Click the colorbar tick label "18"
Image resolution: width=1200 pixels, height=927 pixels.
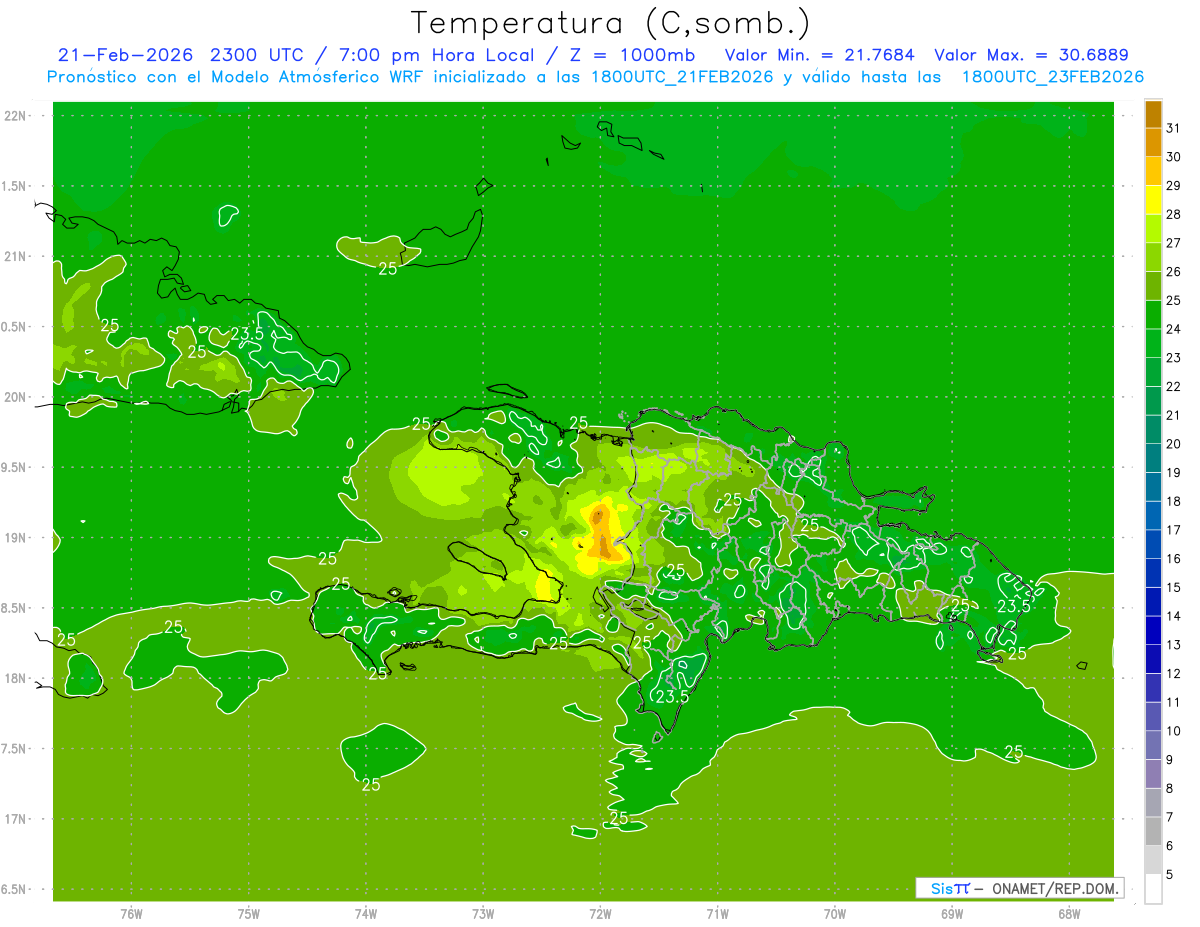[1174, 502]
